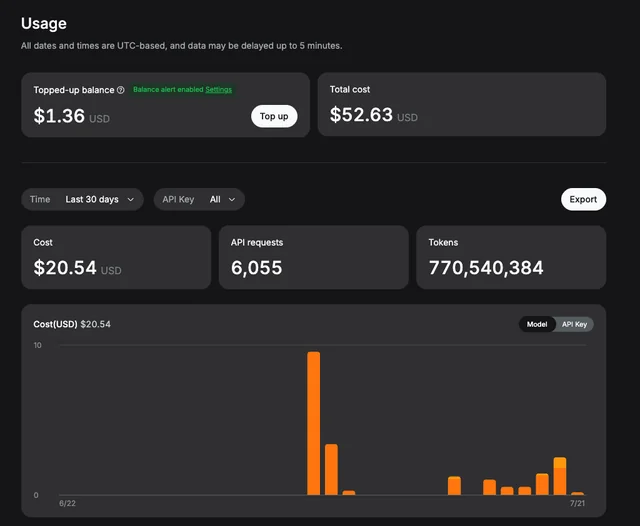Click the Balance alert enabled label

tap(168, 89)
